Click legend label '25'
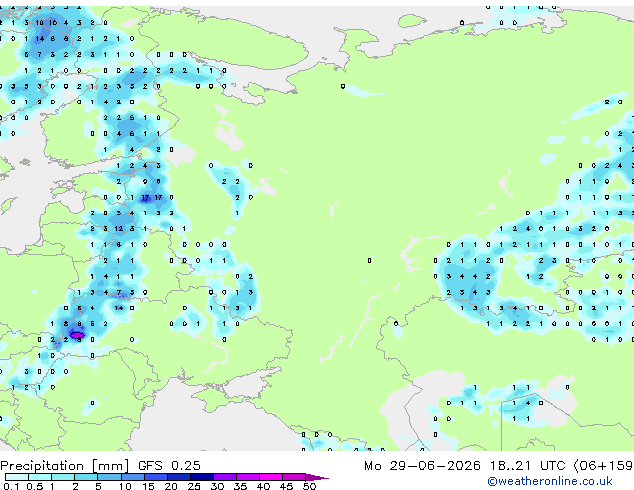Screen dimensions: 634x490 point(194,486)
